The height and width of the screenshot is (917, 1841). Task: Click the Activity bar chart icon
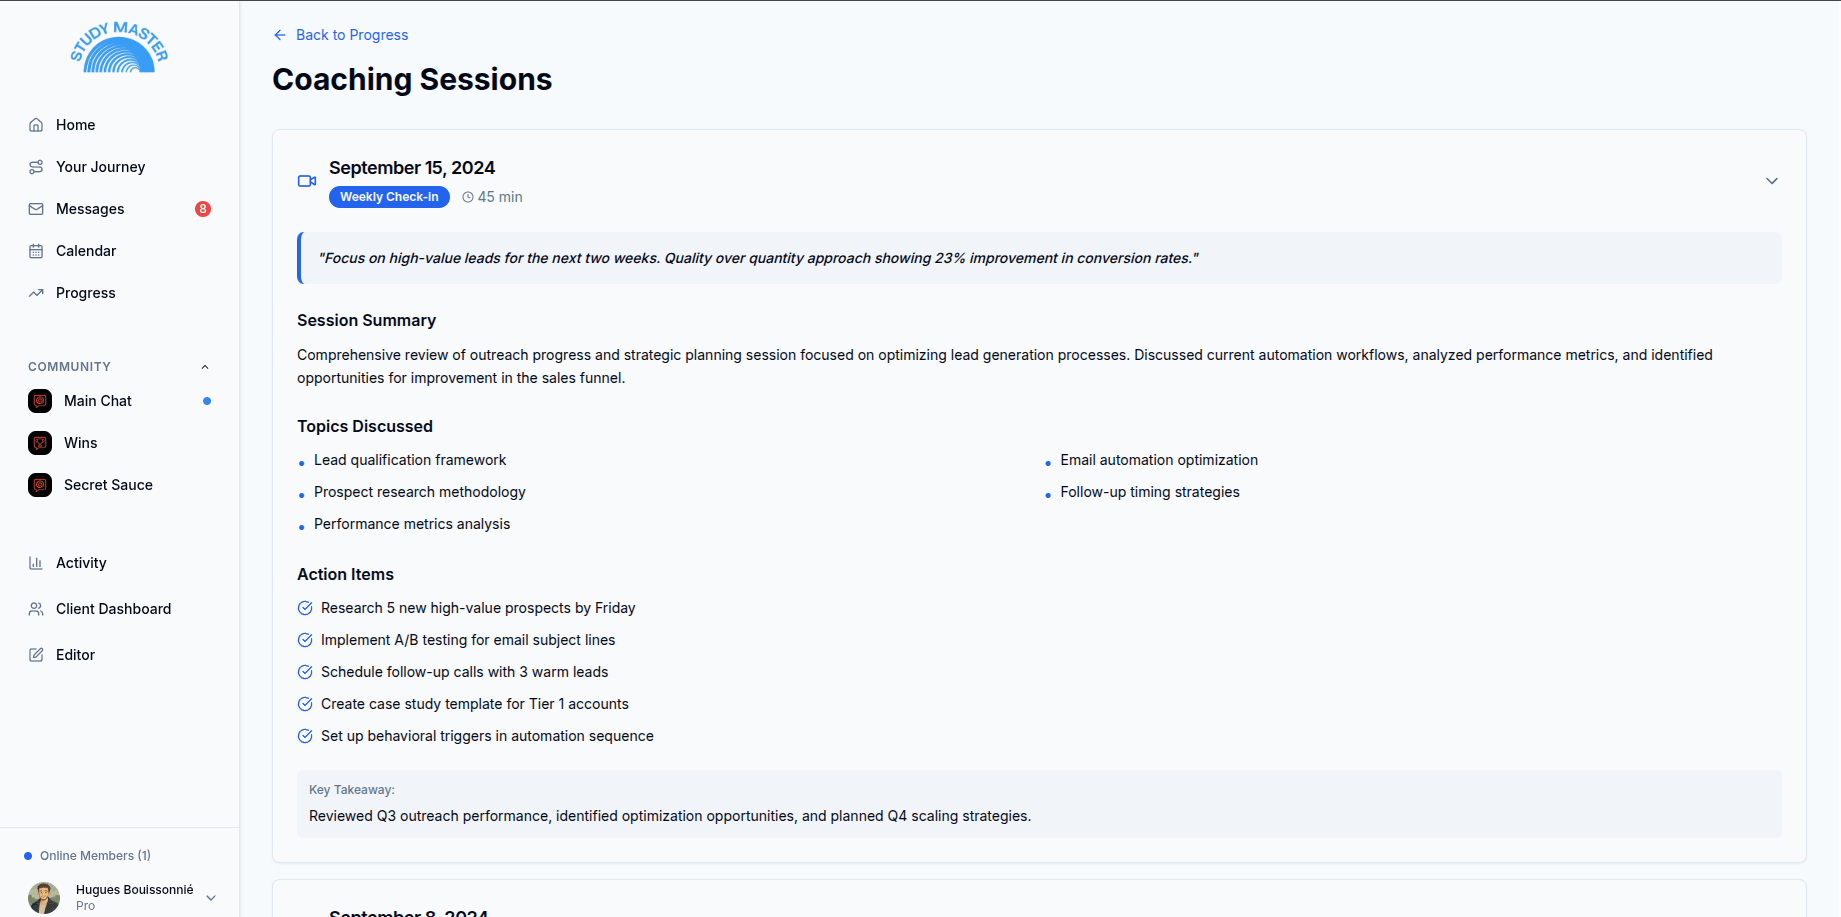(36, 563)
